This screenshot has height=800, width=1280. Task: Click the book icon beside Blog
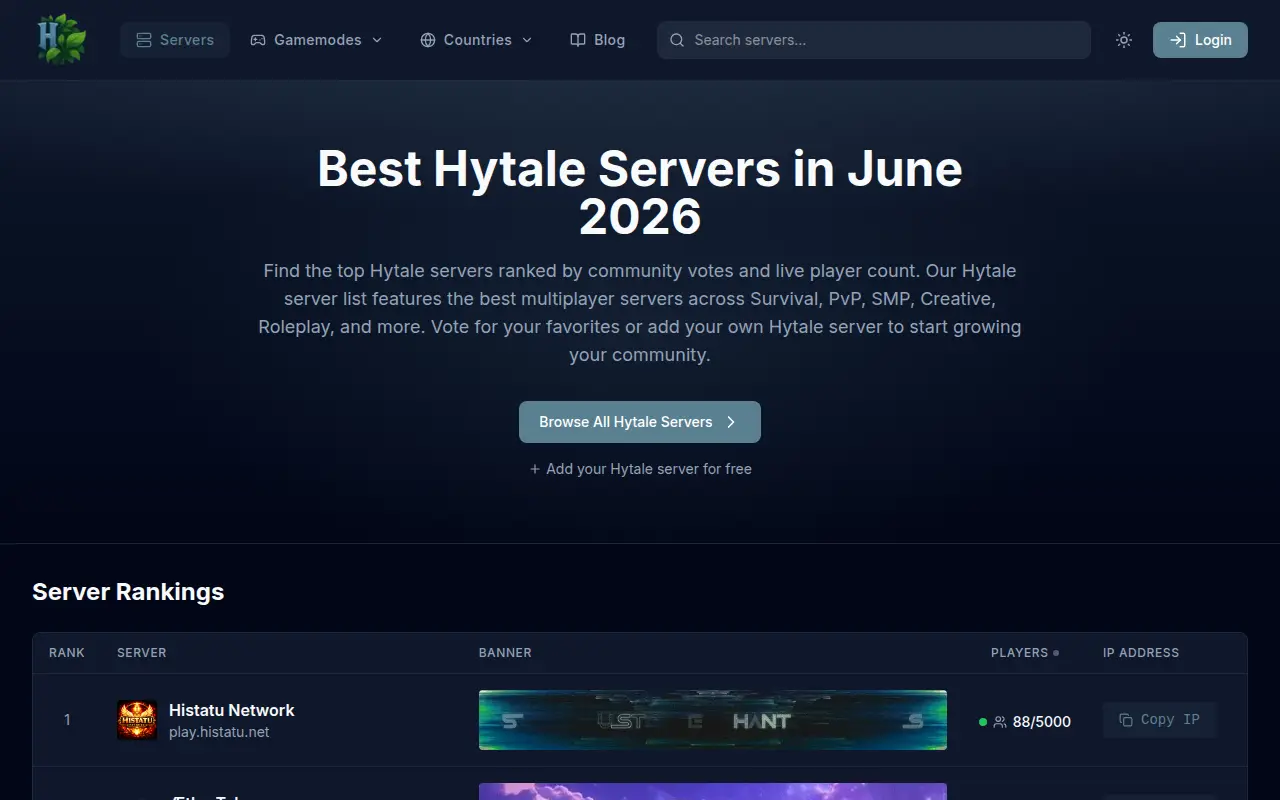tap(578, 40)
